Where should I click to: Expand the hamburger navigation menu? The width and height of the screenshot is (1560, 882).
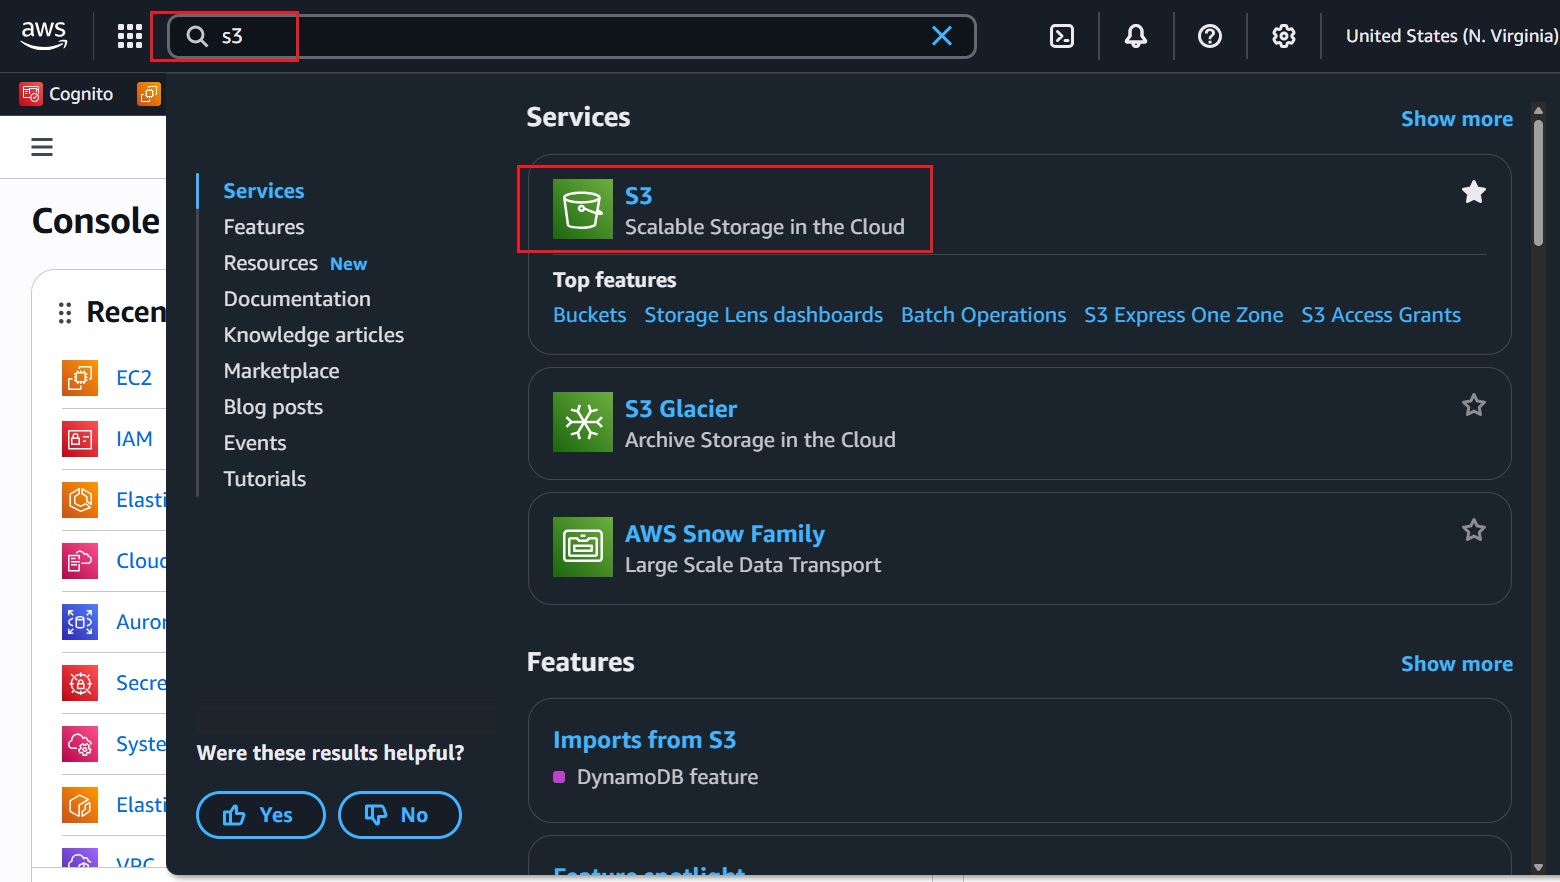click(42, 148)
